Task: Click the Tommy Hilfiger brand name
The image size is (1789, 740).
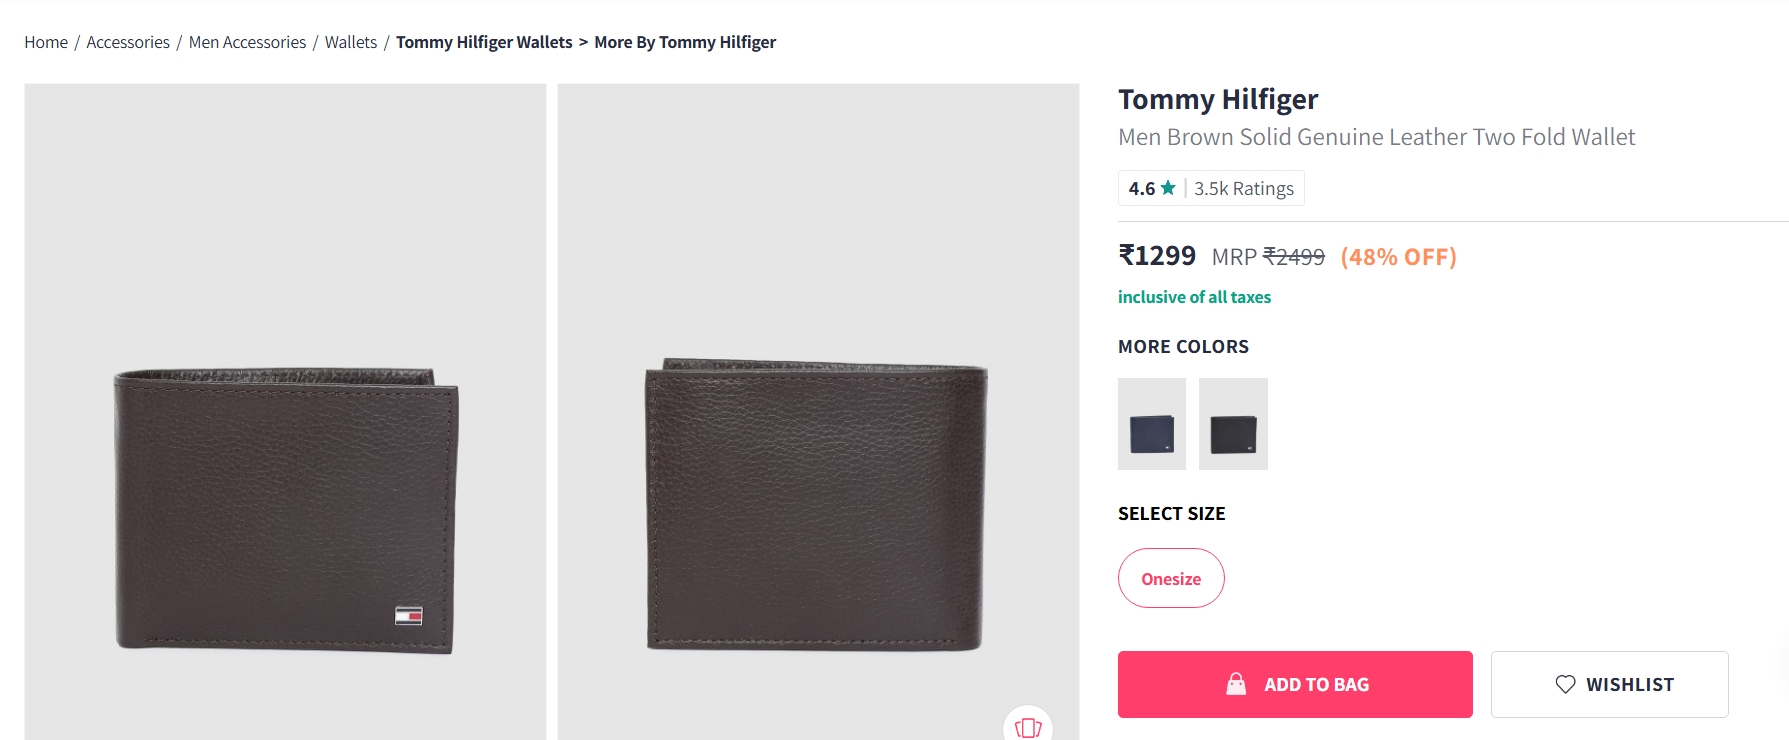Action: tap(1217, 99)
